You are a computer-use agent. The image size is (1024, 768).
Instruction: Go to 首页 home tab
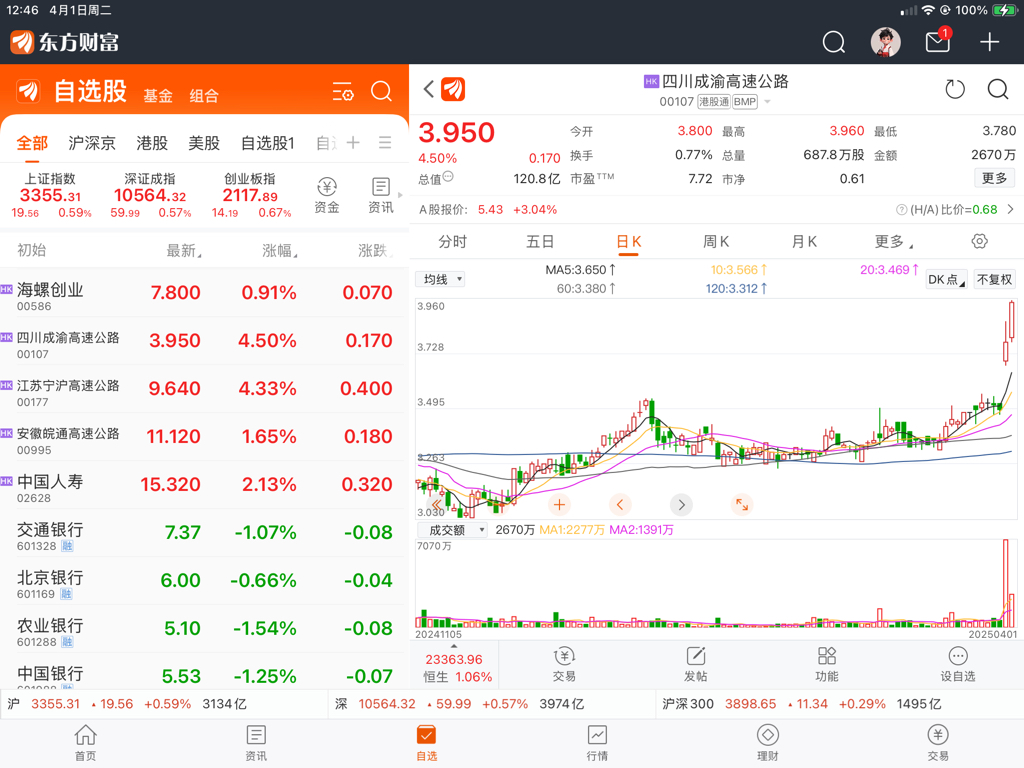point(86,743)
